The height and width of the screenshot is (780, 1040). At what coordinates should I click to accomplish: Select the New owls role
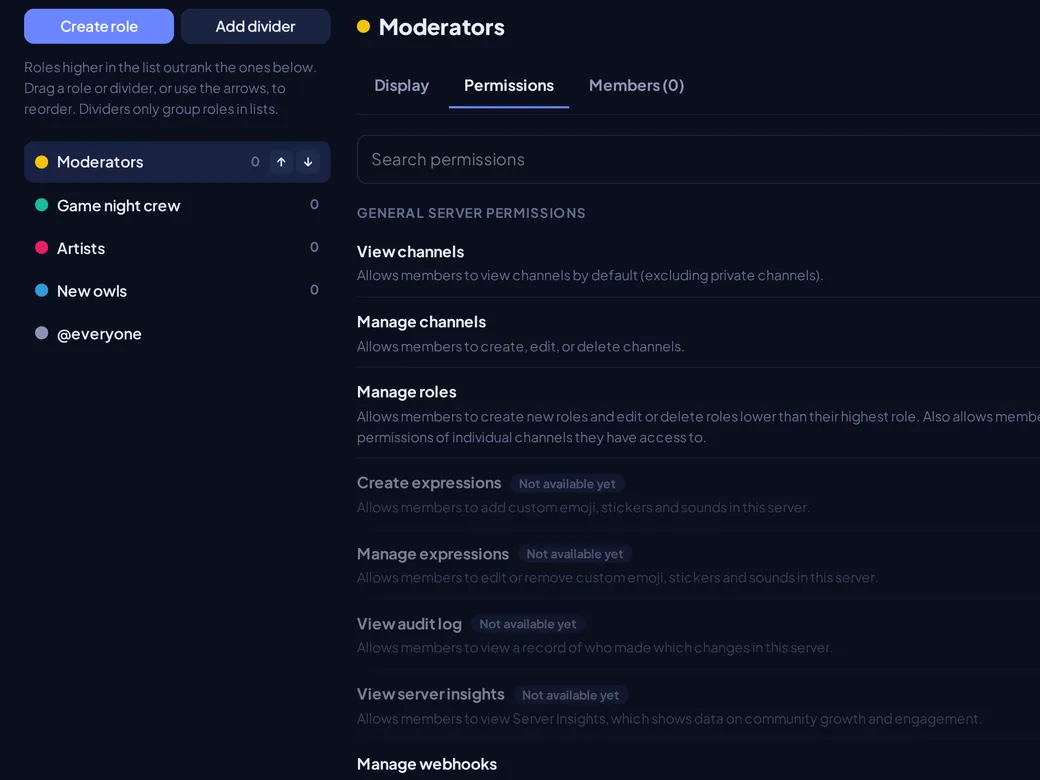pos(177,291)
